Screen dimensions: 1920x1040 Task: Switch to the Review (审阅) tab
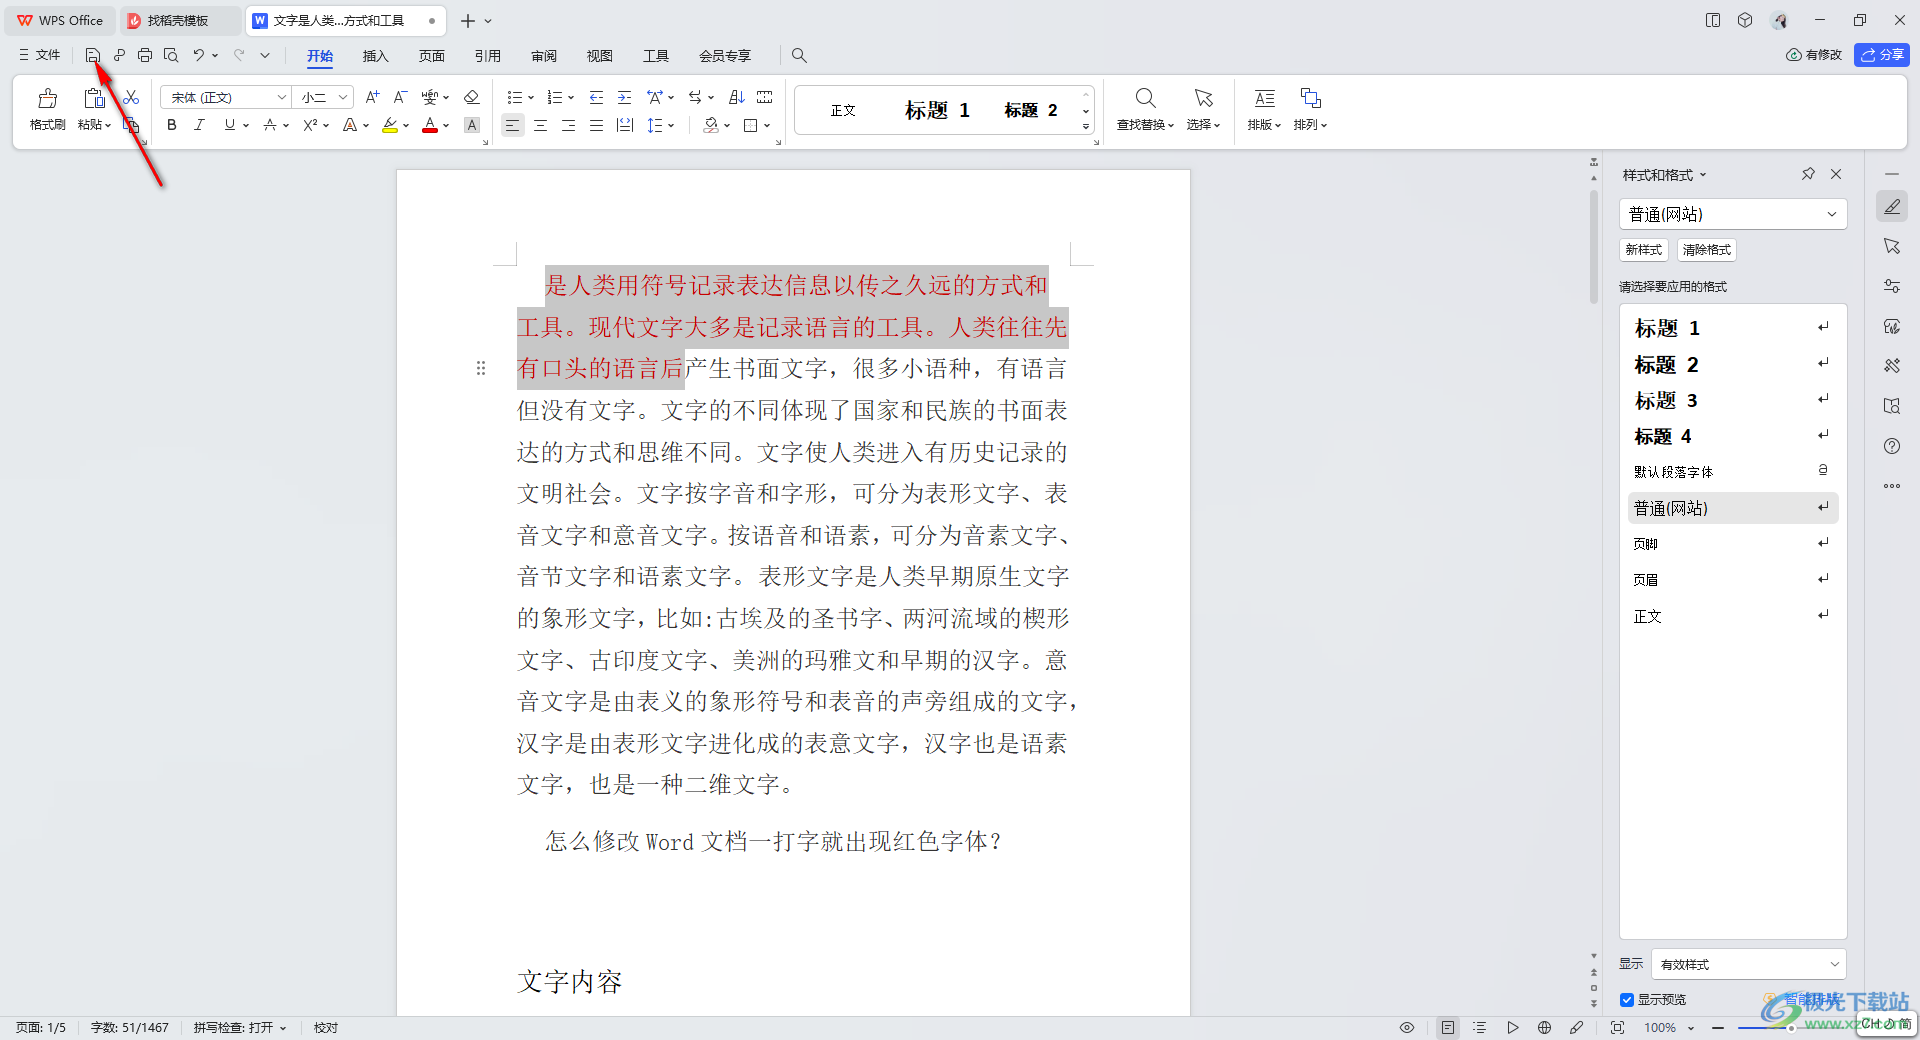tap(543, 56)
